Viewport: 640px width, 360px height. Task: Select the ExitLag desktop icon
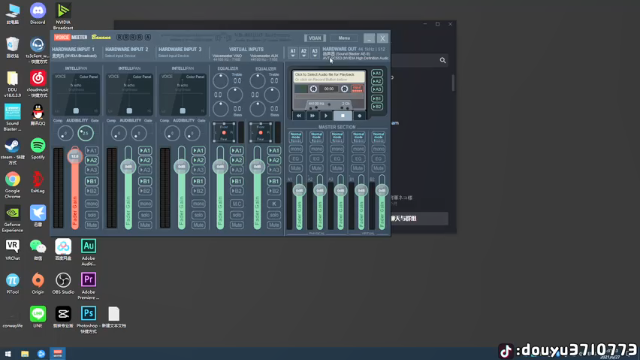tap(38, 182)
